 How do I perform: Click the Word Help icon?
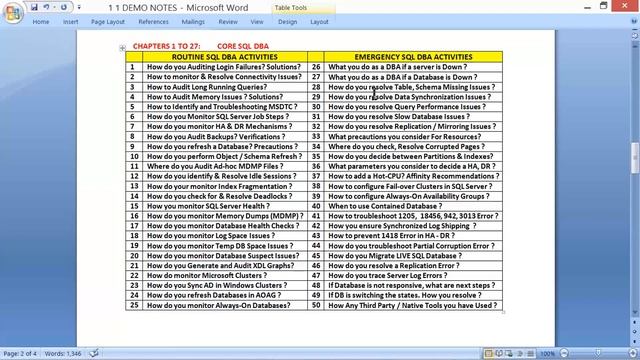point(634,22)
